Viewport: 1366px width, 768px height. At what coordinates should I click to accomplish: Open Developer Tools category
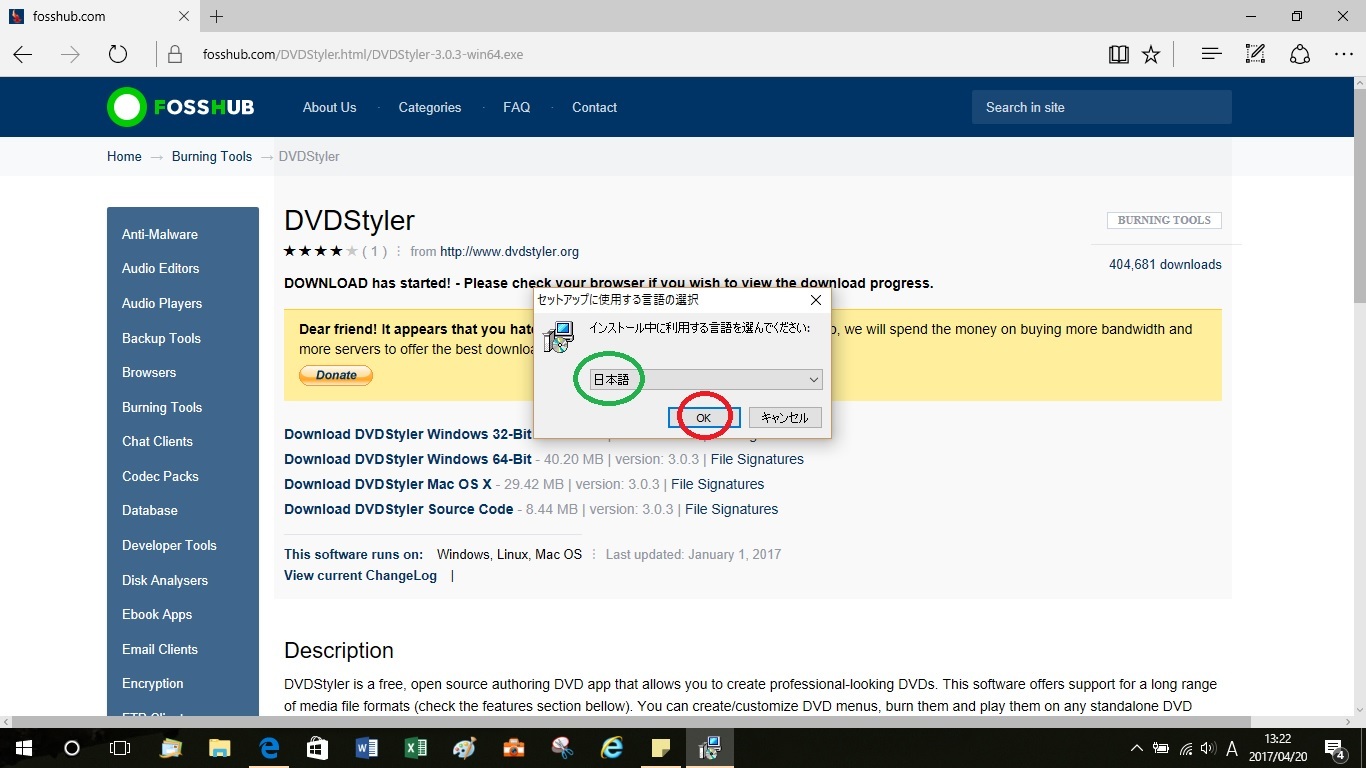coord(169,545)
